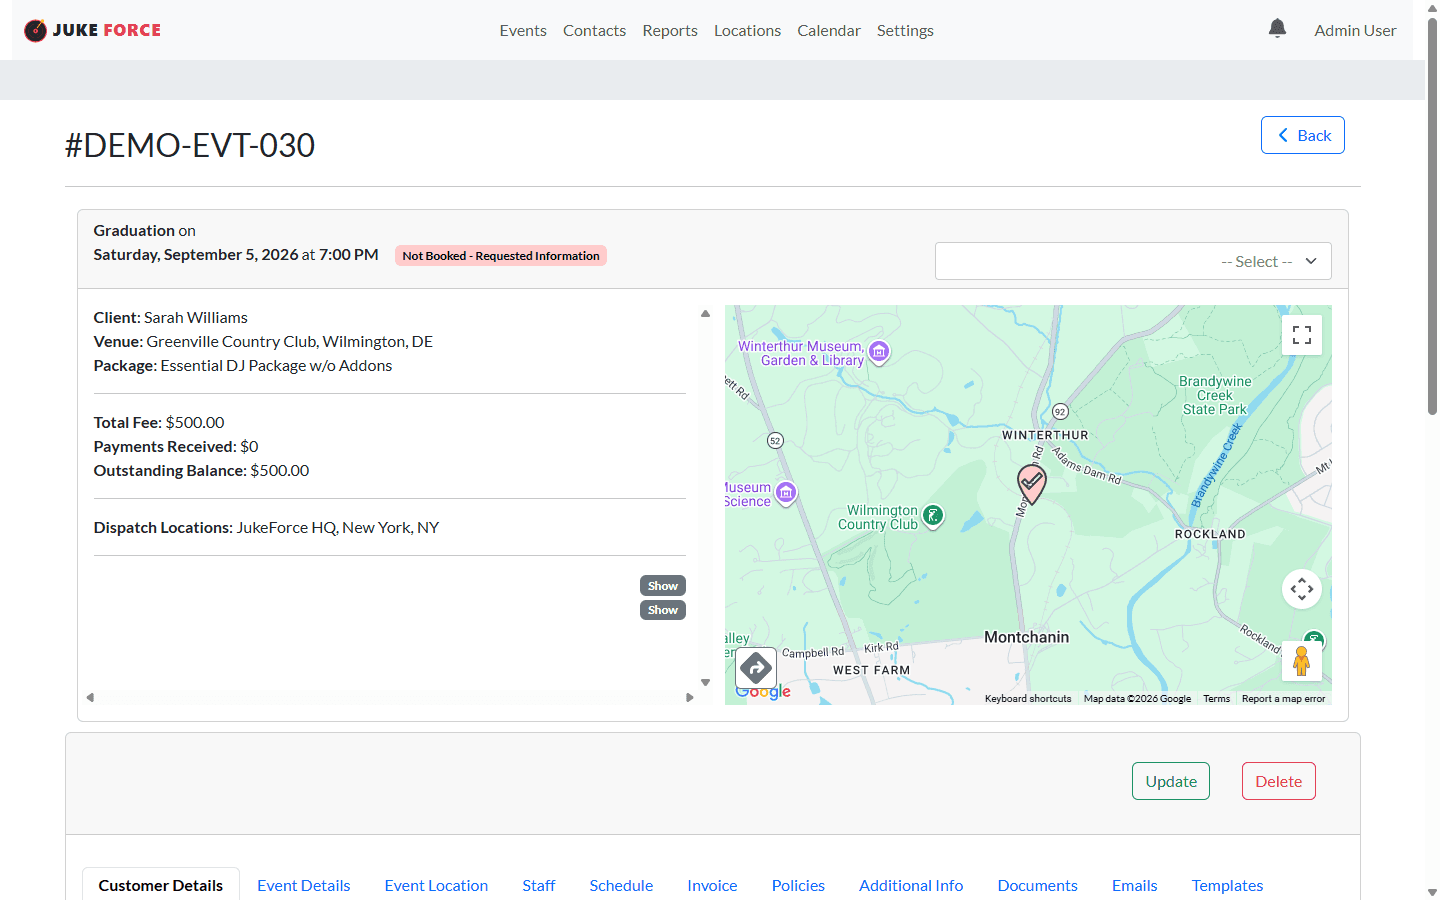Image resolution: width=1440 pixels, height=900 pixels.
Task: Toggle fullscreen map view
Action: point(1301,335)
